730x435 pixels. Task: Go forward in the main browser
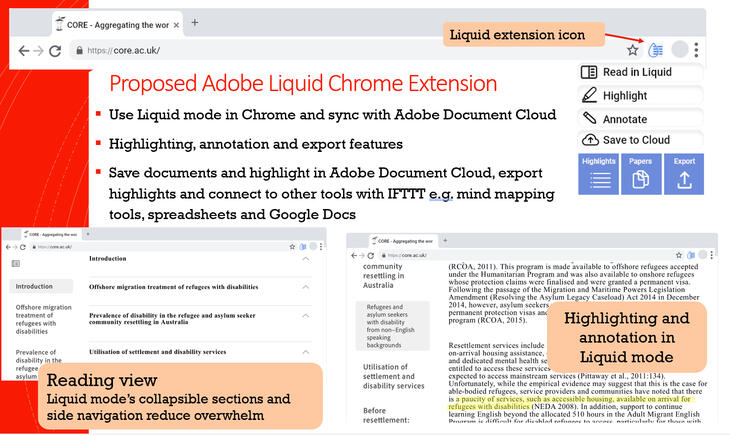pyautogui.click(x=39, y=51)
